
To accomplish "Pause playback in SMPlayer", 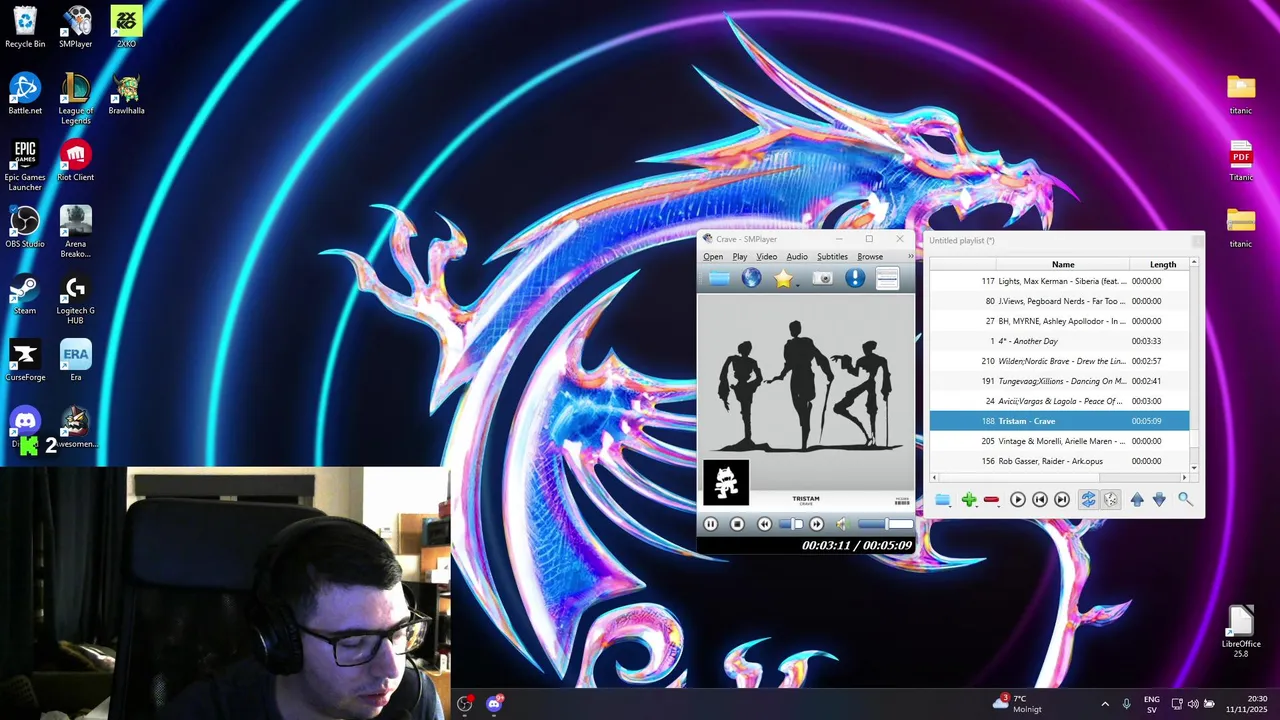I will (711, 524).
